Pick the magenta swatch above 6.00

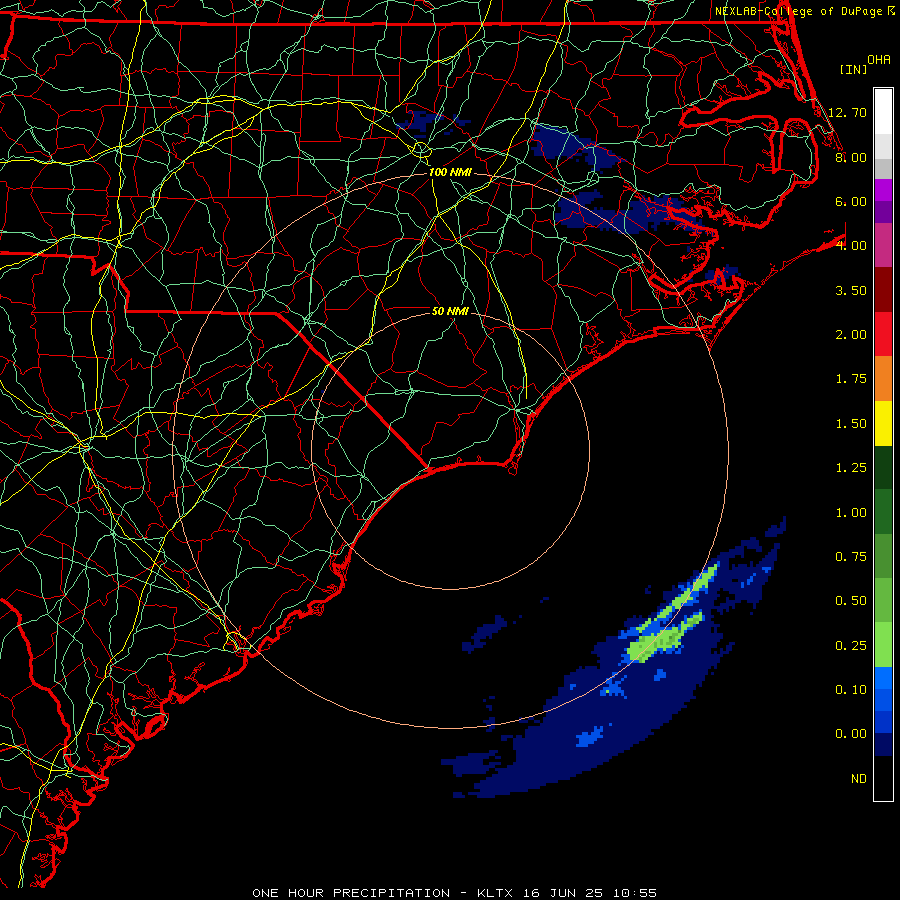883,190
